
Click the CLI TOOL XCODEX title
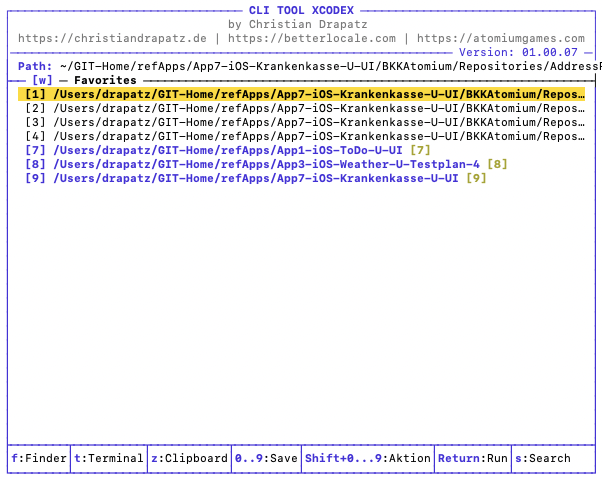coord(301,10)
